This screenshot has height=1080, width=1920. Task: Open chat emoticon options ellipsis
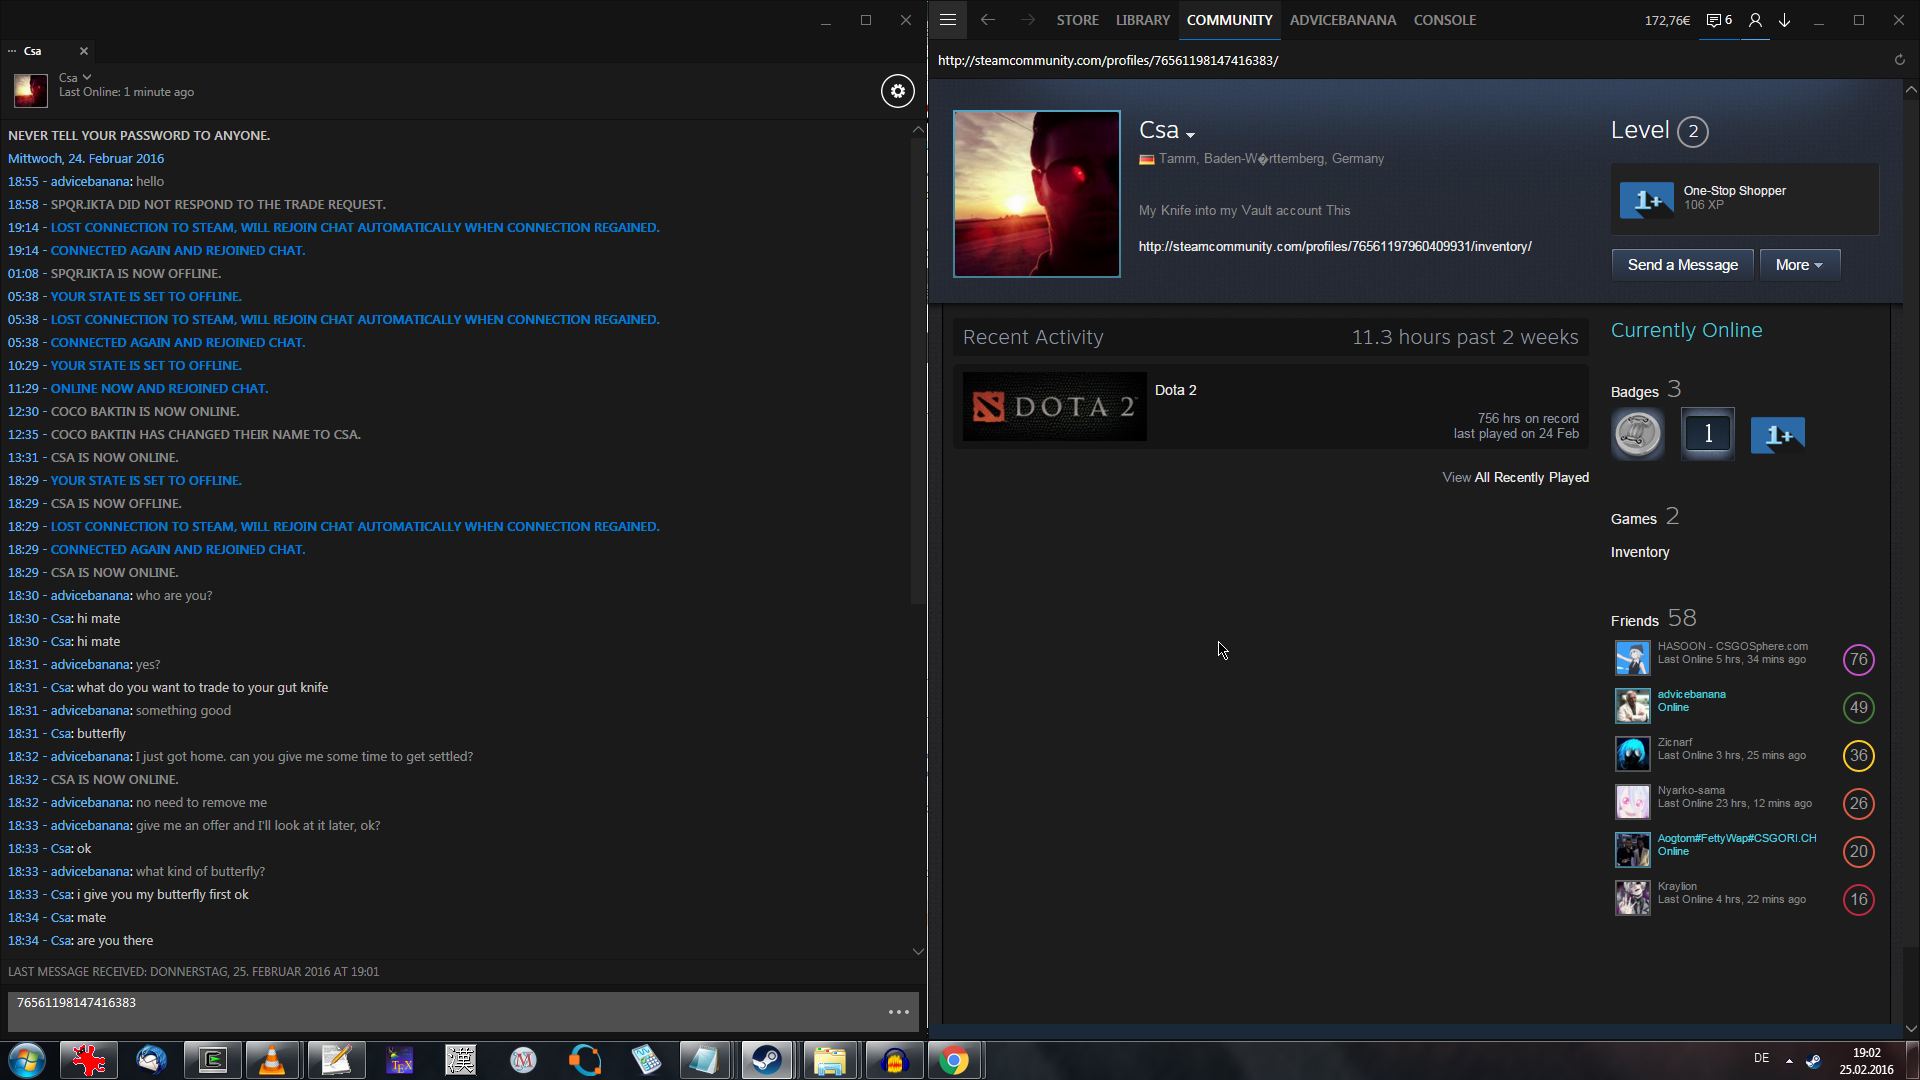[x=898, y=1012]
